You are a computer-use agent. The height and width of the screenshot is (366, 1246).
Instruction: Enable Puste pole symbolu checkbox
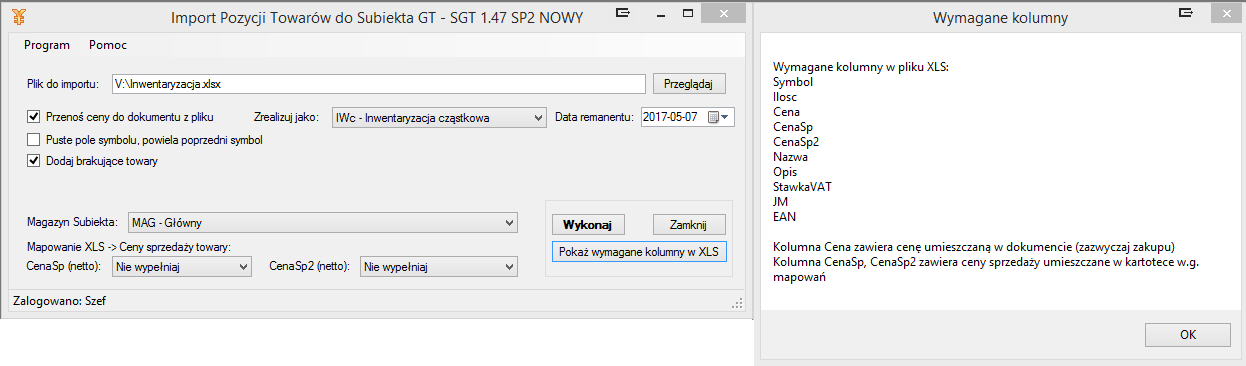tap(34, 140)
